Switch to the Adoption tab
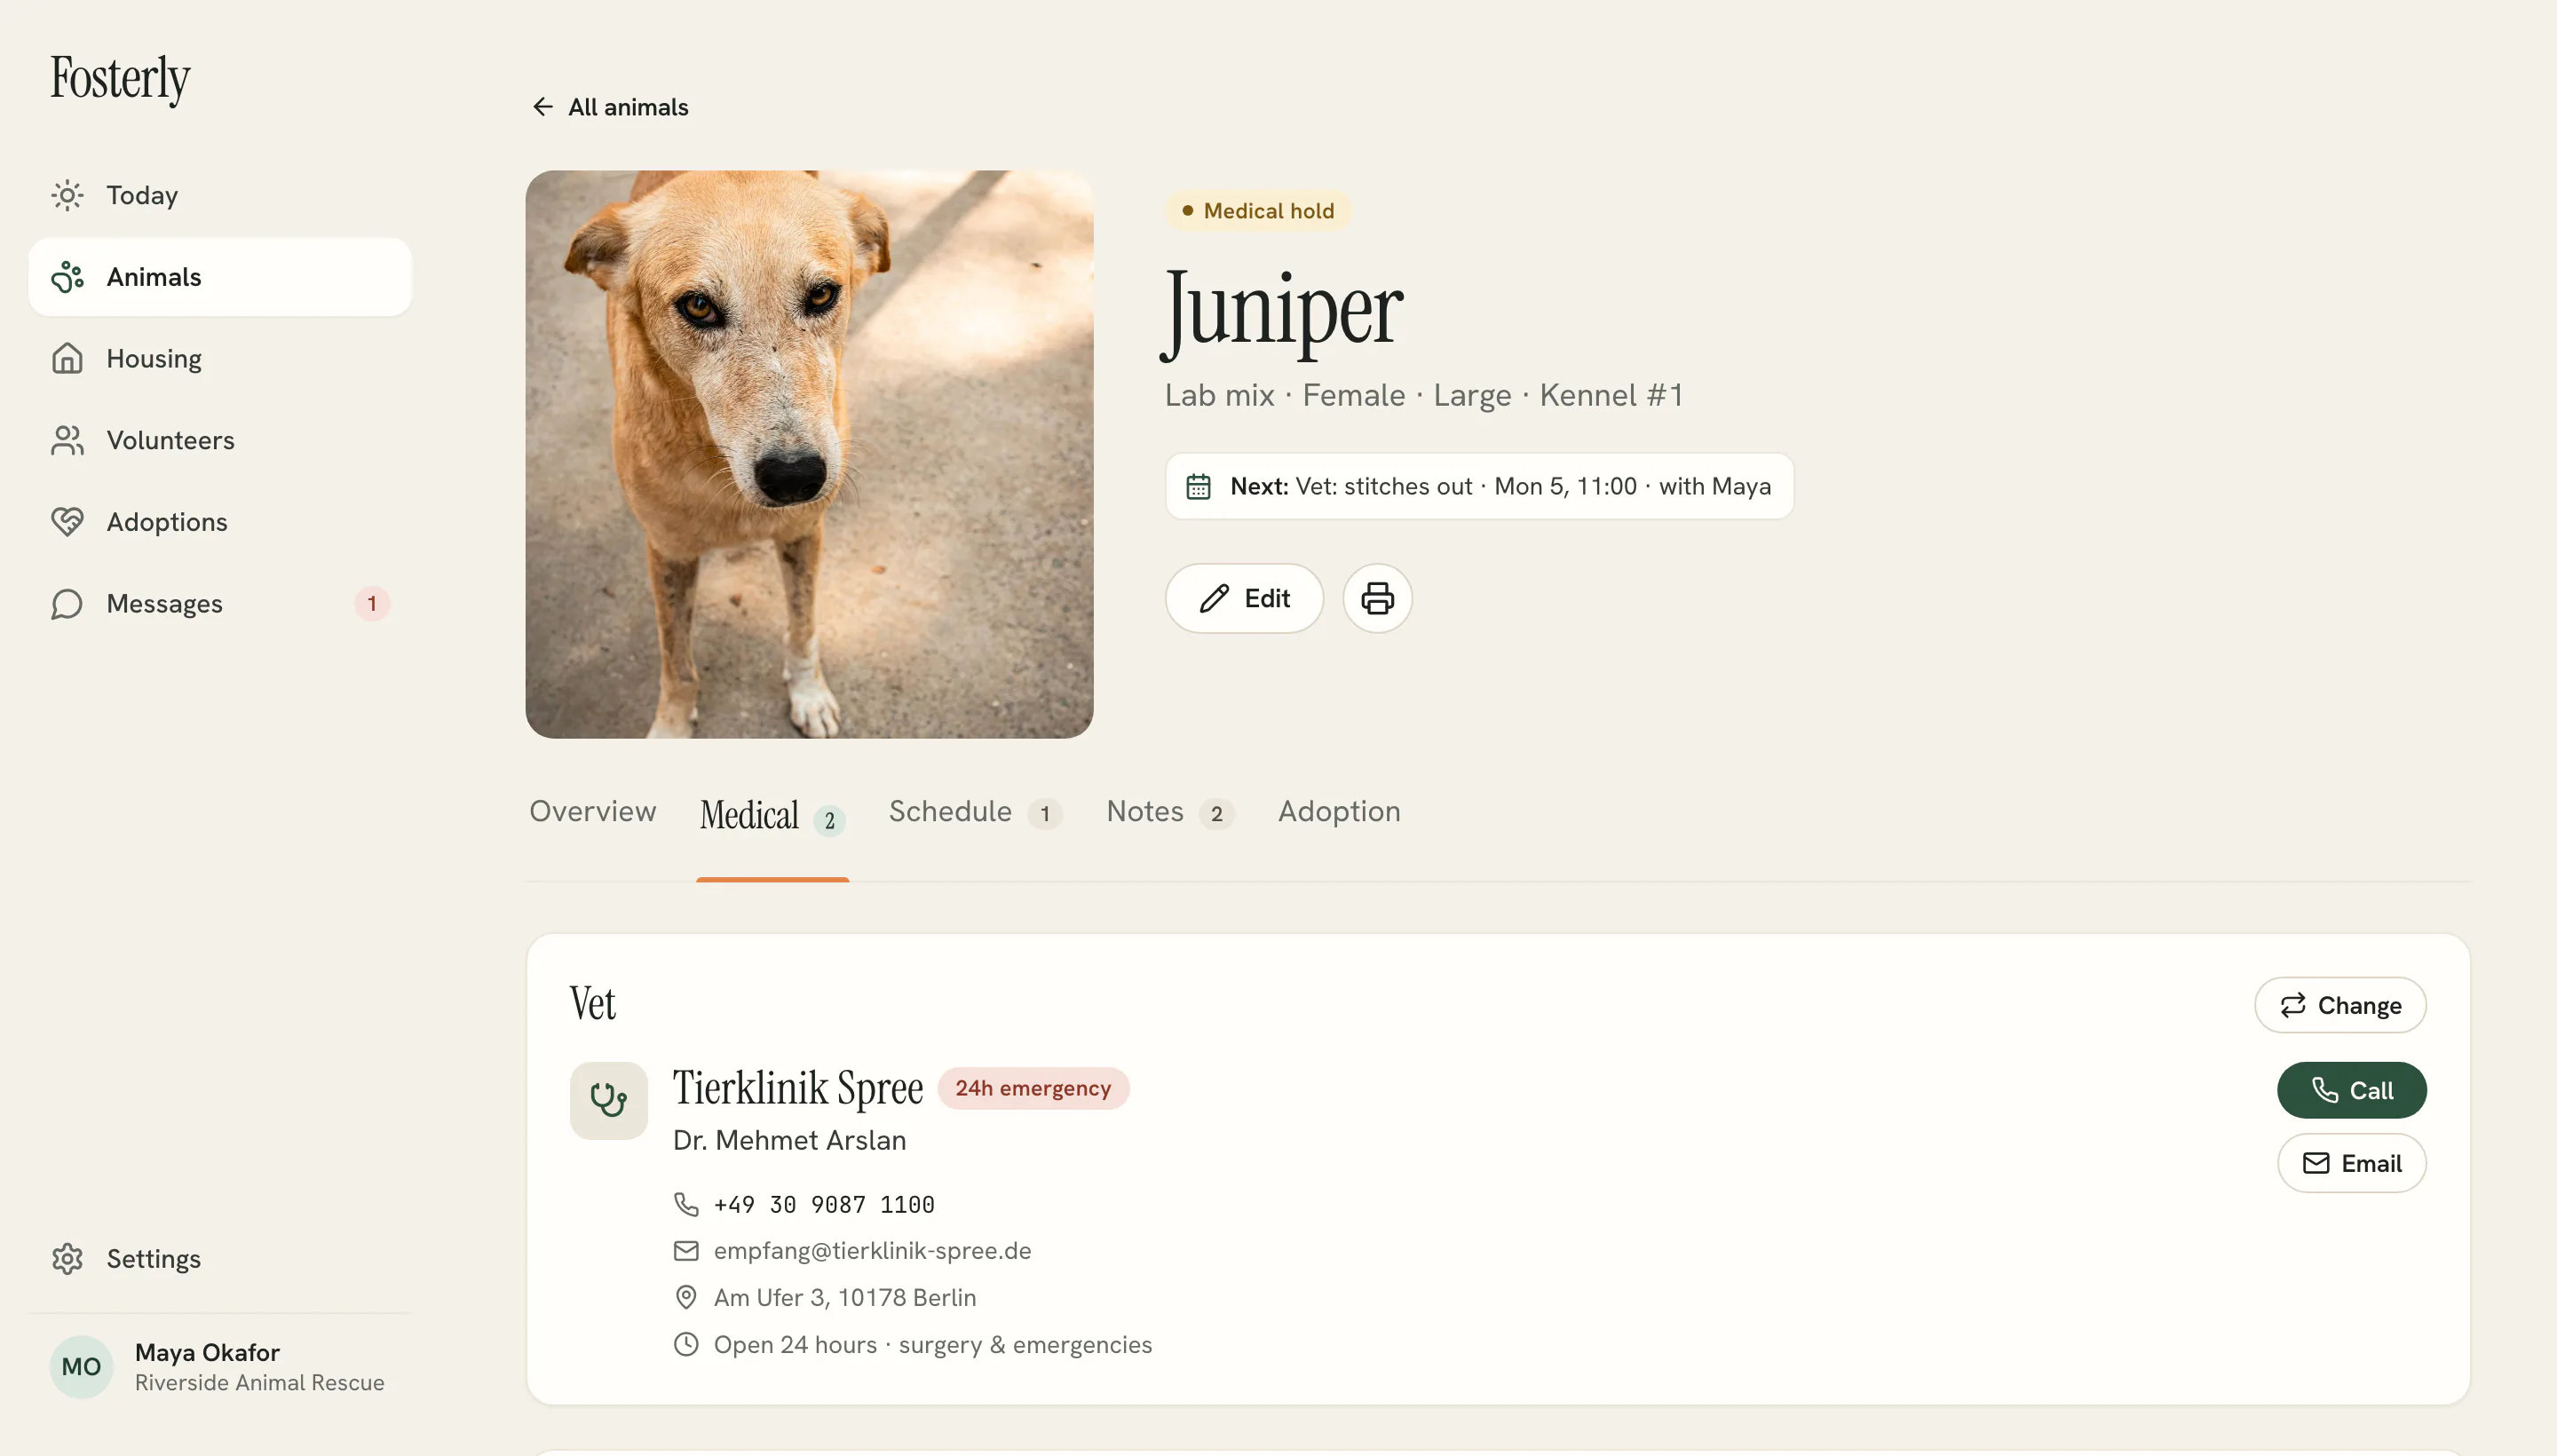2557x1456 pixels. pos(1339,812)
